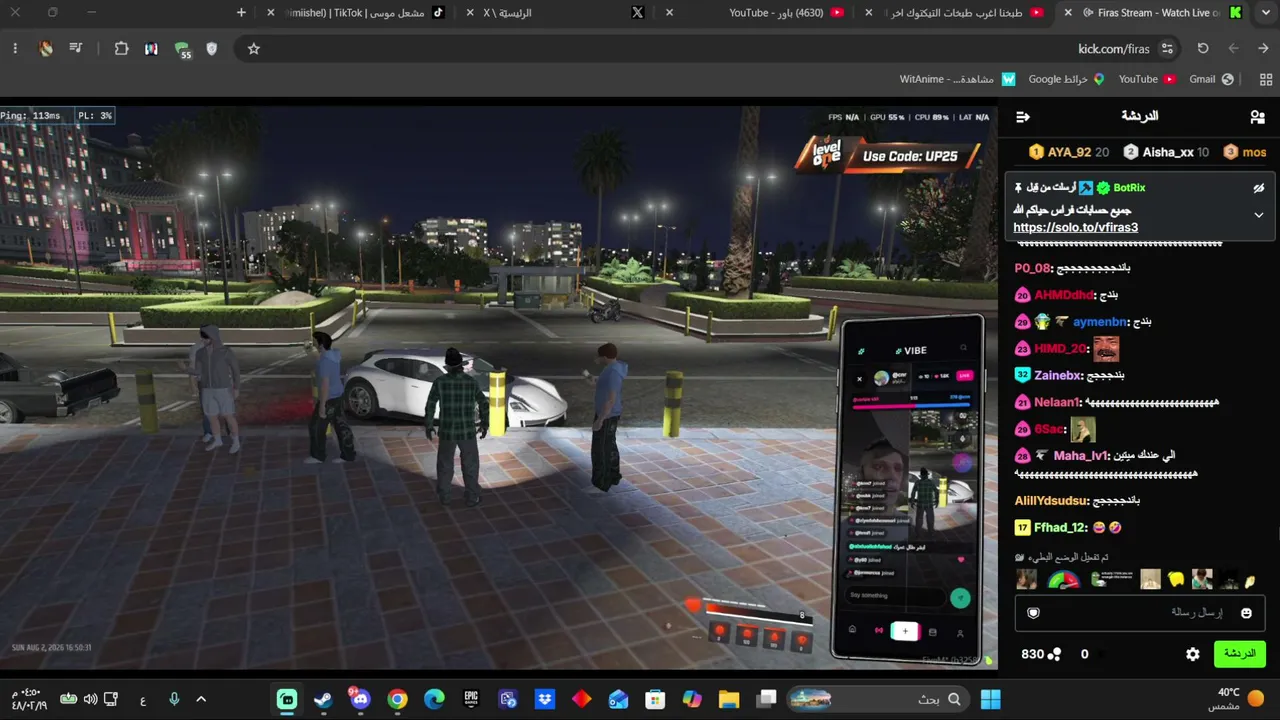The height and width of the screenshot is (720, 1280).
Task: Collapse the chat panel with the arrow icon
Action: point(1022,117)
